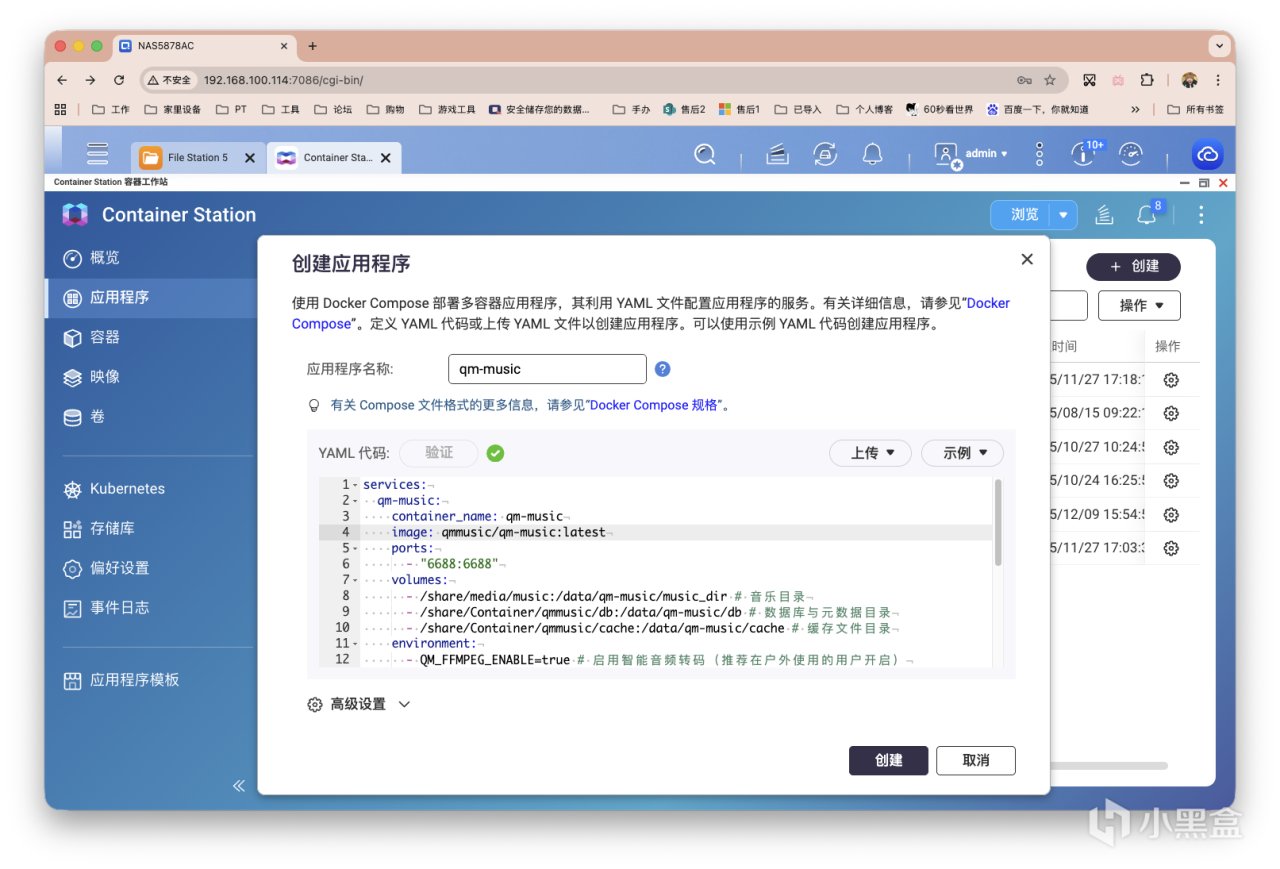Click the YAML editor vertical scrollbar

[x=997, y=523]
